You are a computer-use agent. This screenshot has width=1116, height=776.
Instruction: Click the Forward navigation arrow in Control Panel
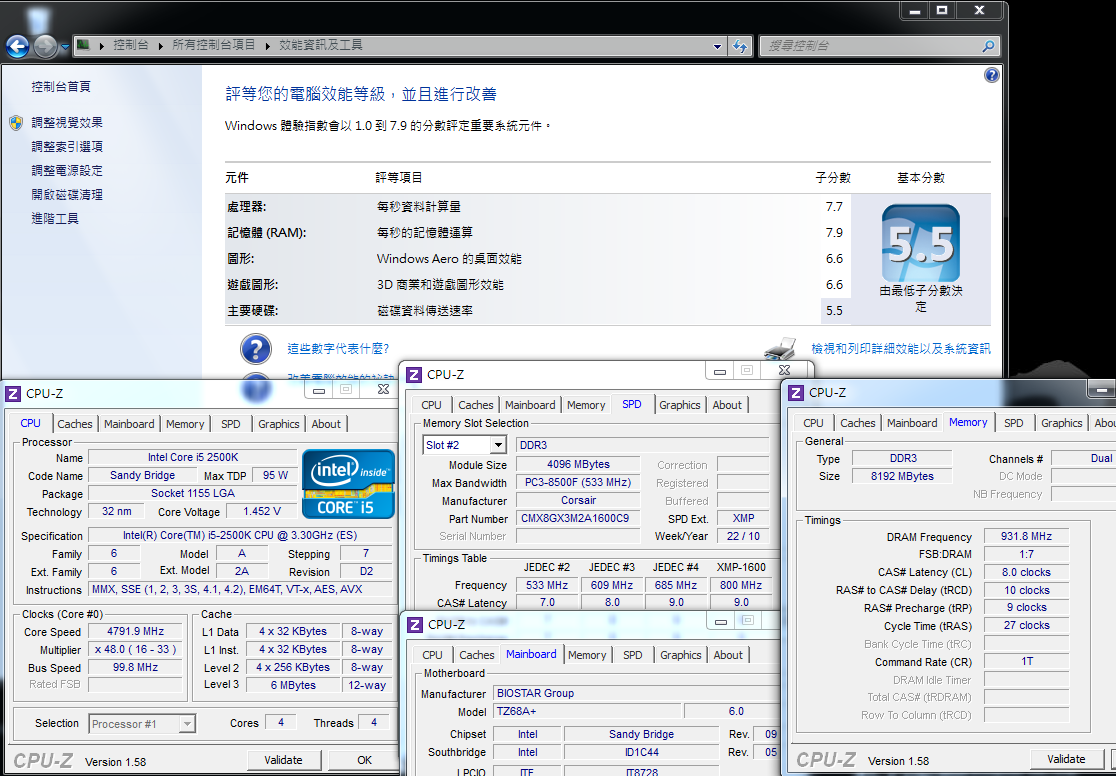tap(46, 47)
